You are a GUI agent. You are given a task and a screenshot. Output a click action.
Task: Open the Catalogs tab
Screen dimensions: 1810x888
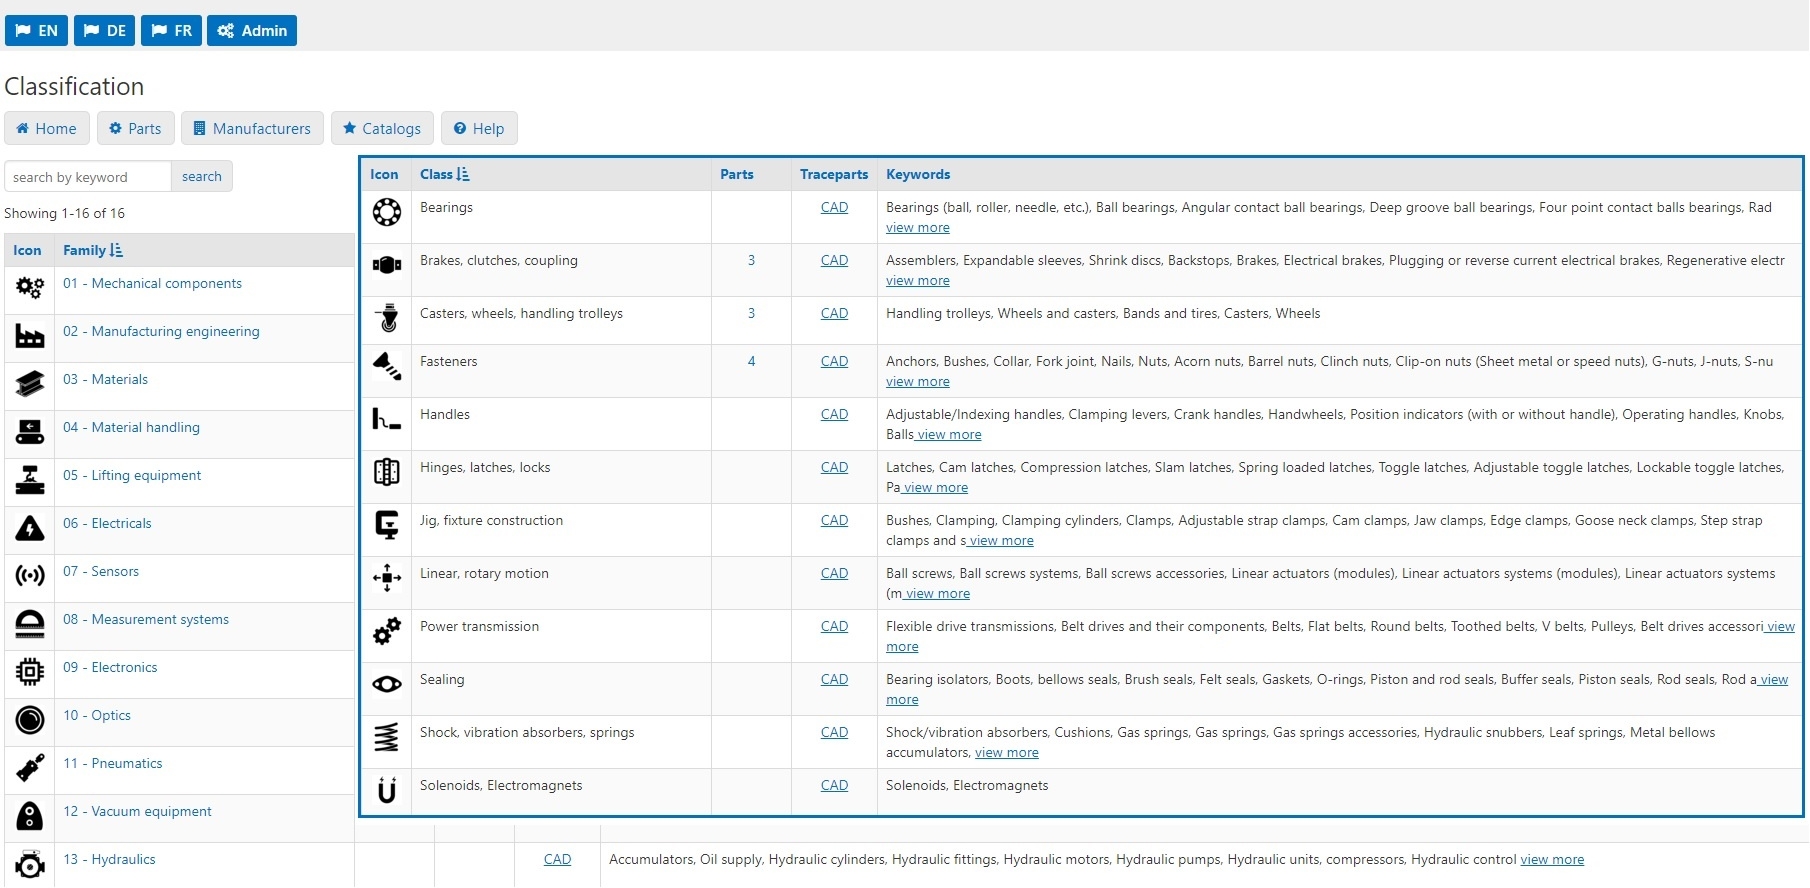tap(382, 128)
